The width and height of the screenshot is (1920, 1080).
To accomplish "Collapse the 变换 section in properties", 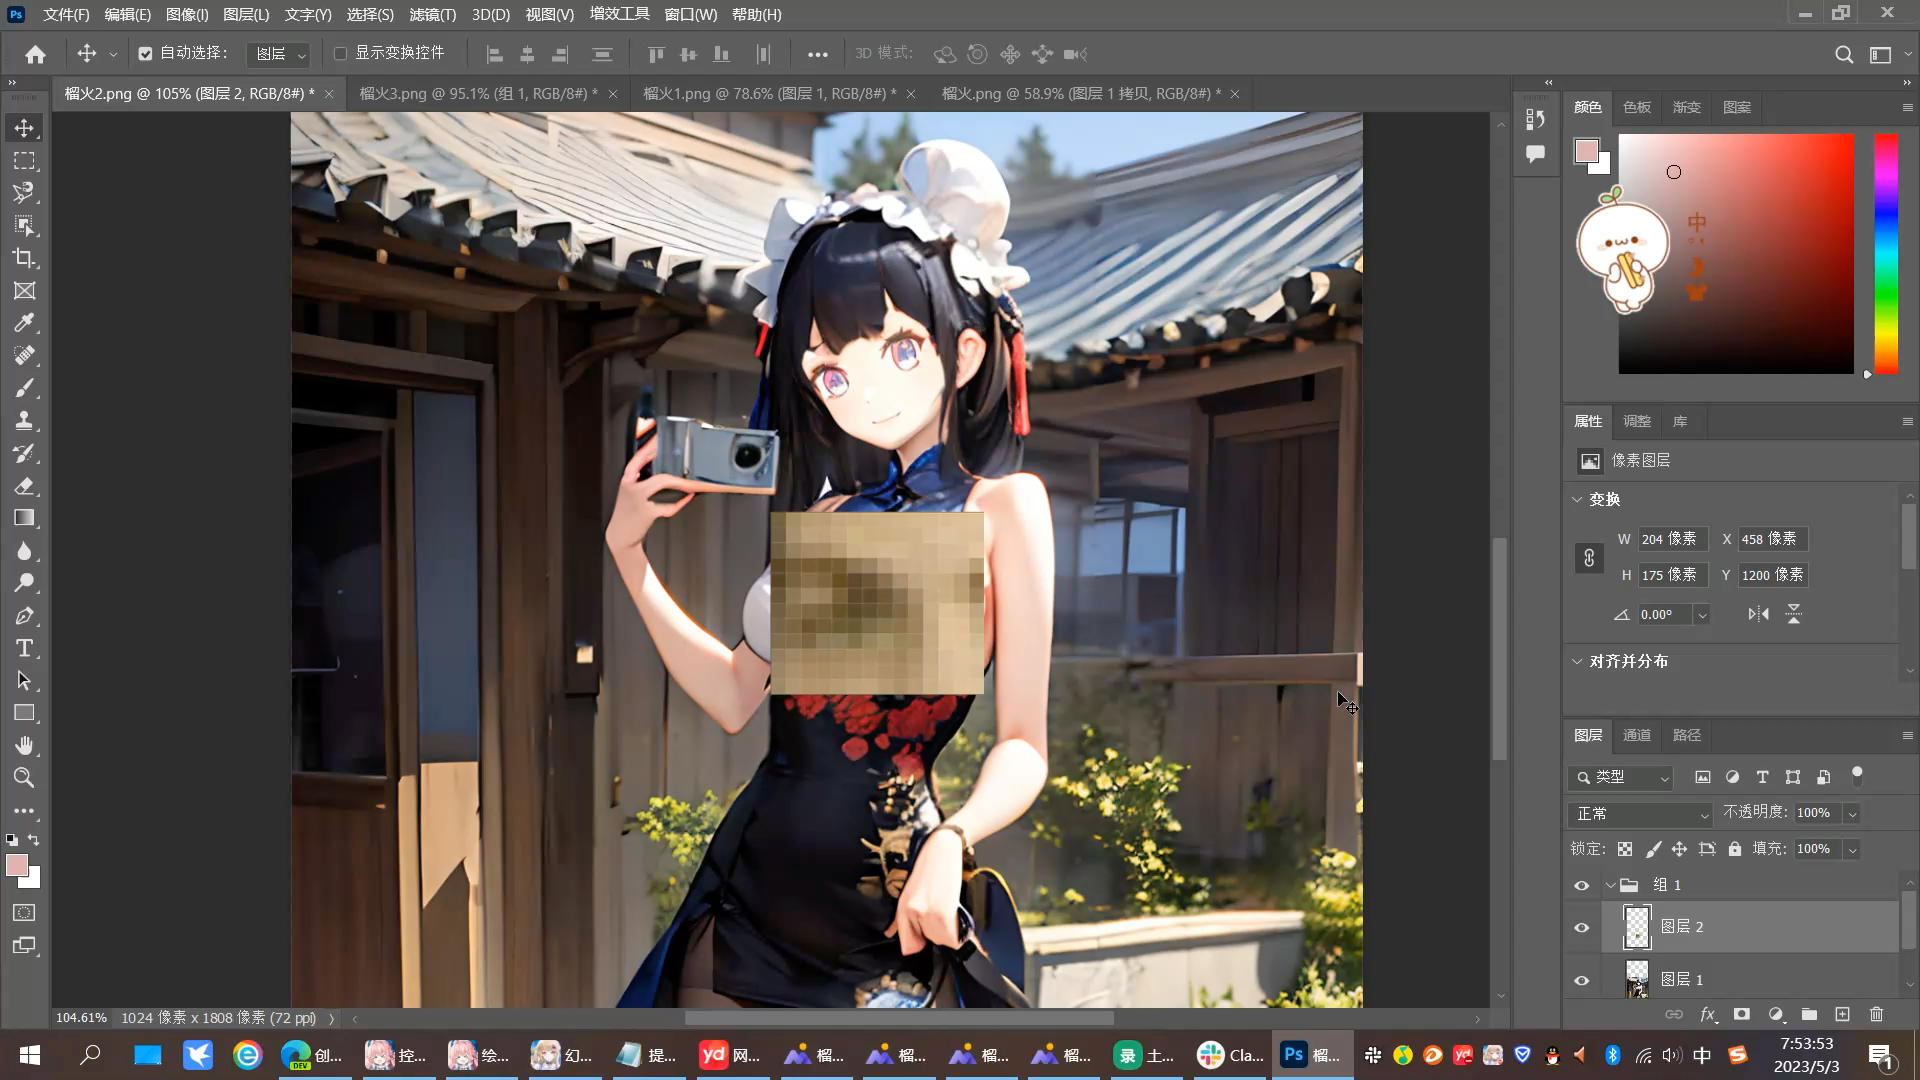I will (1577, 499).
